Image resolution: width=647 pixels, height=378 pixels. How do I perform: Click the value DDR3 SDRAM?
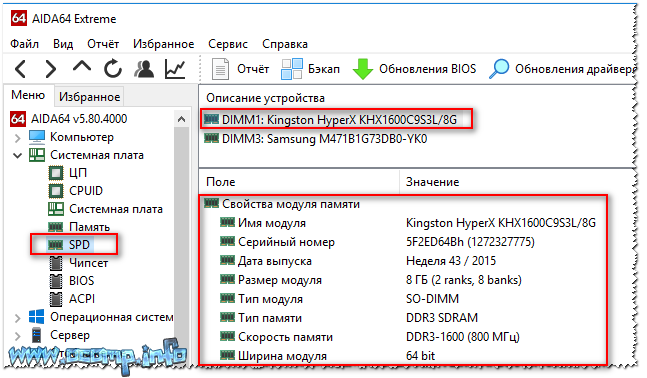pyautogui.click(x=442, y=318)
